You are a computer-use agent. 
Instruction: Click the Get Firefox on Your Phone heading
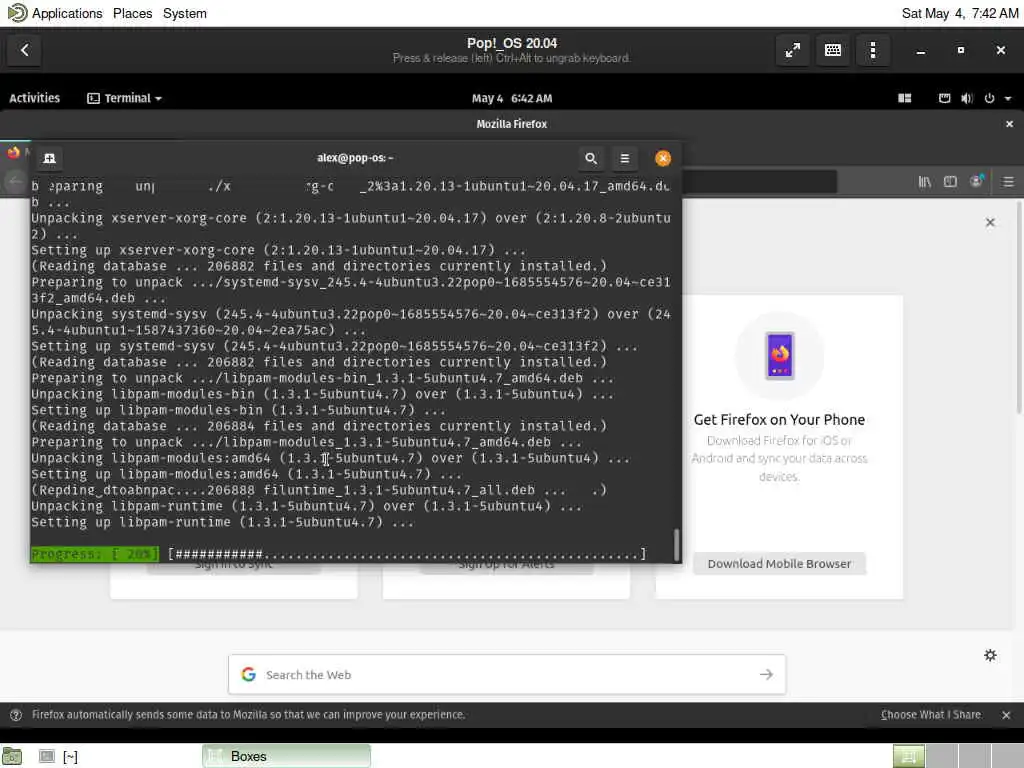[779, 419]
